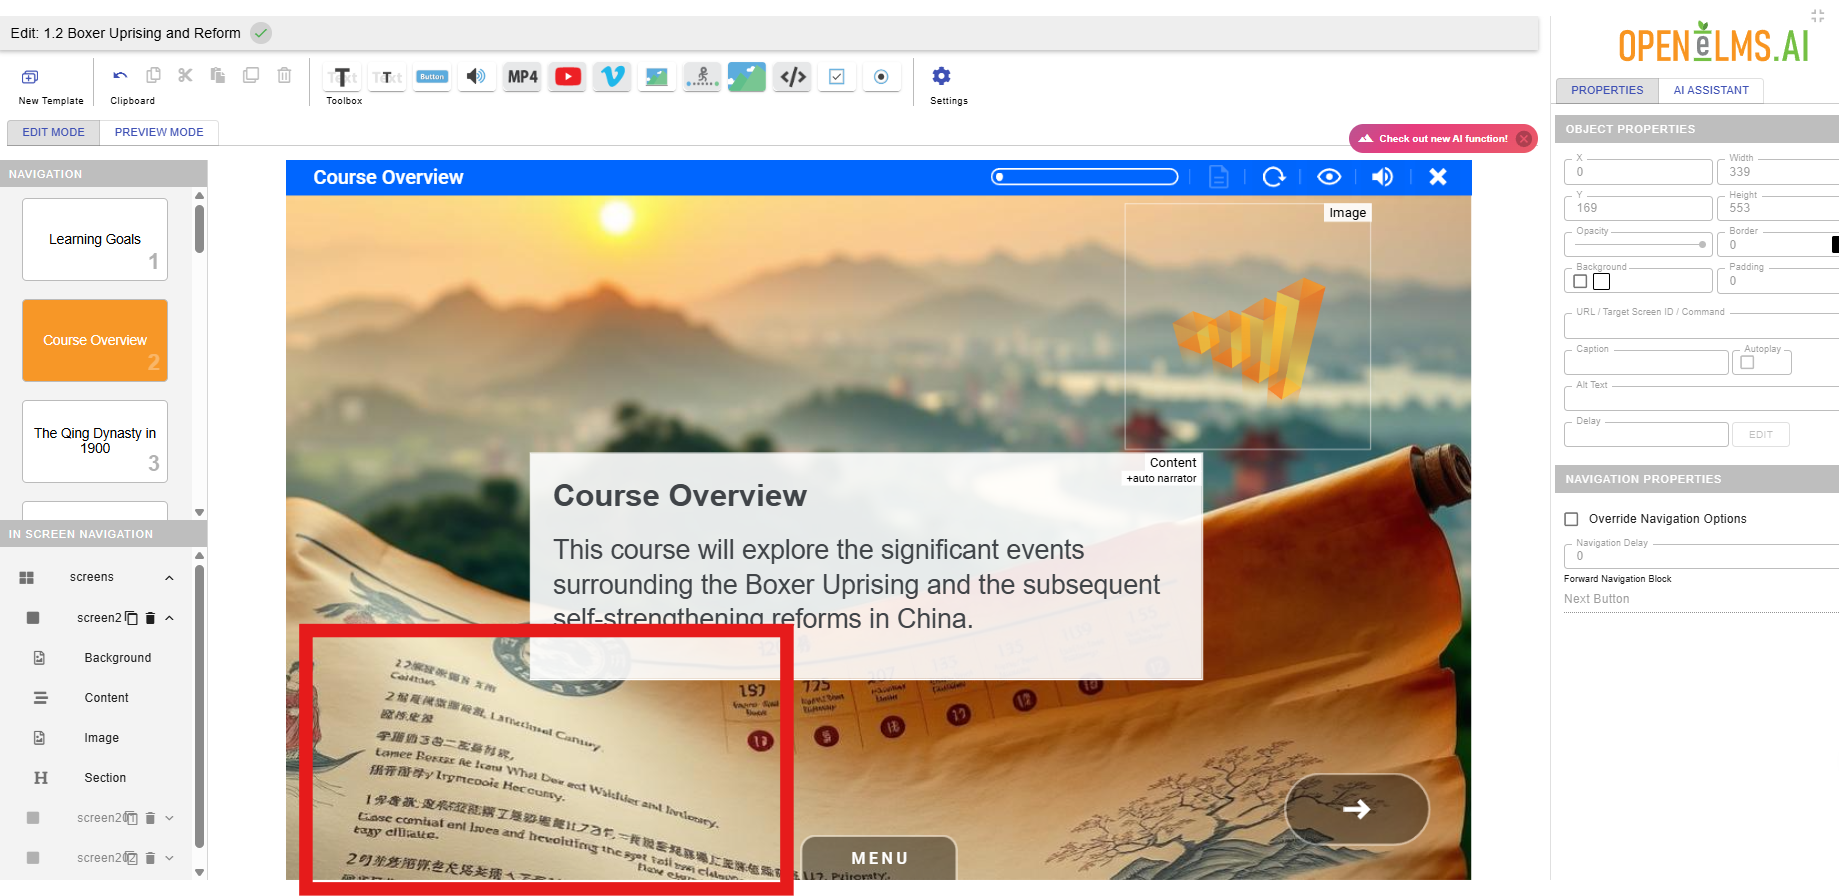Click the forward arrow button on the slide
The width and height of the screenshot is (1839, 896).
1357,809
